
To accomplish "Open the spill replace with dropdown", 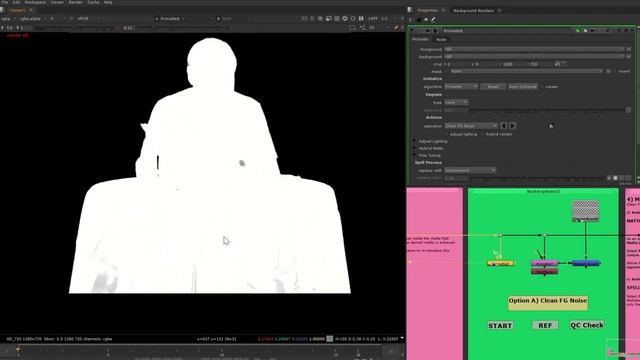I will click(470, 170).
